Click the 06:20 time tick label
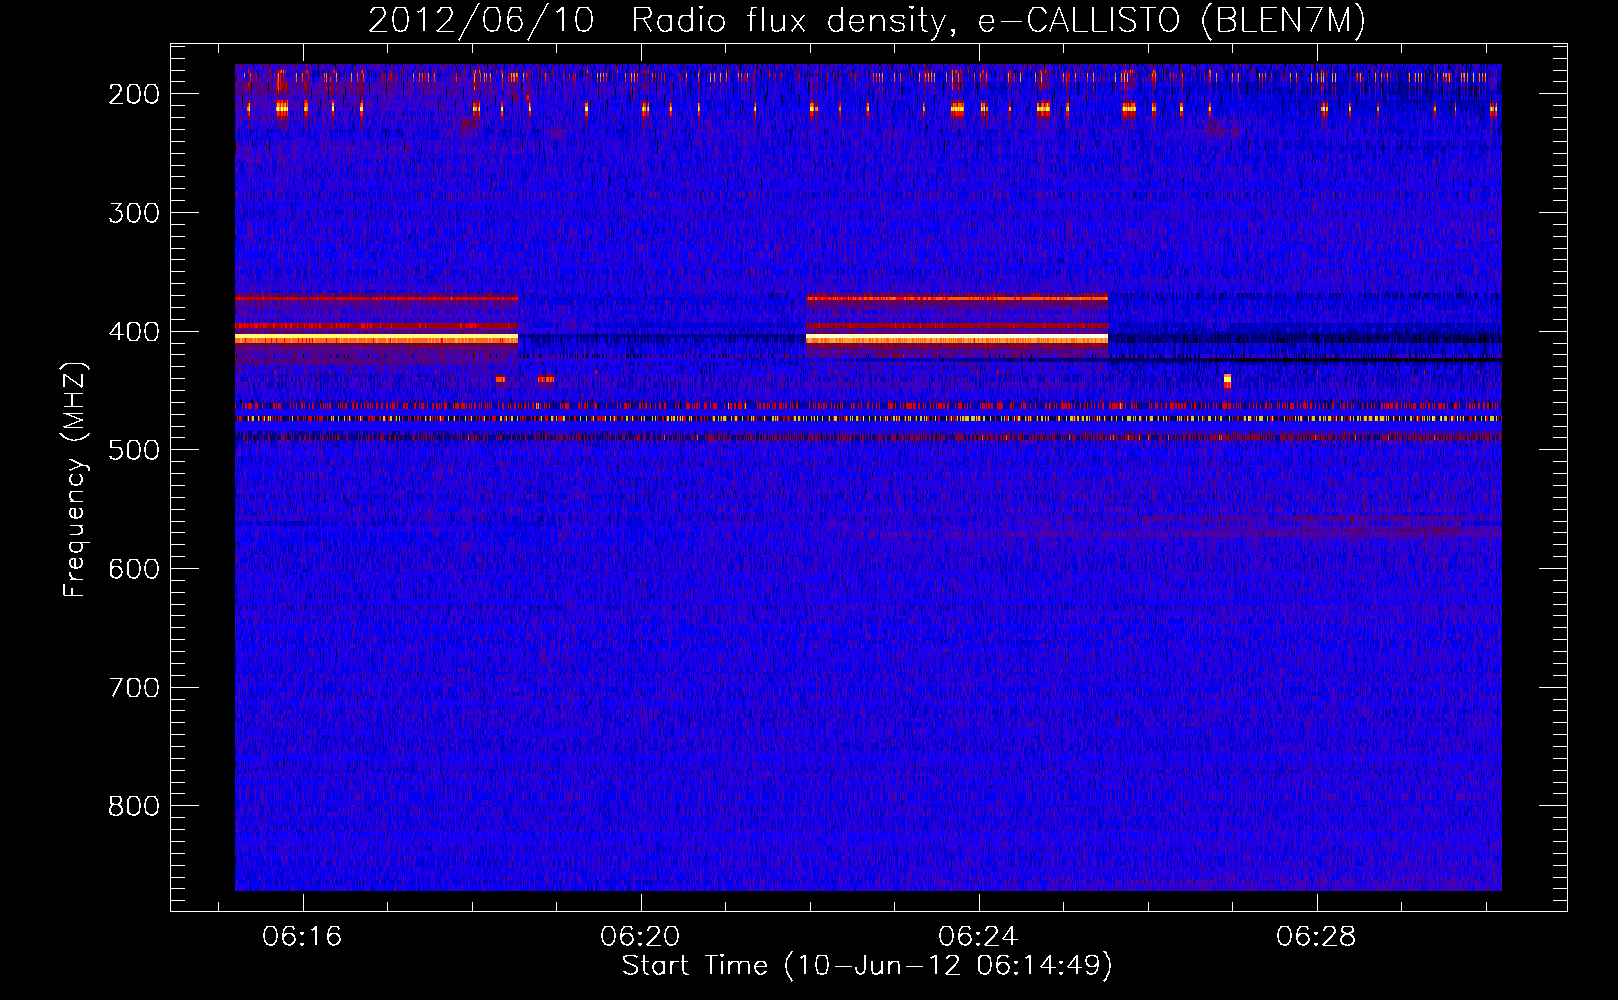 pyautogui.click(x=640, y=937)
